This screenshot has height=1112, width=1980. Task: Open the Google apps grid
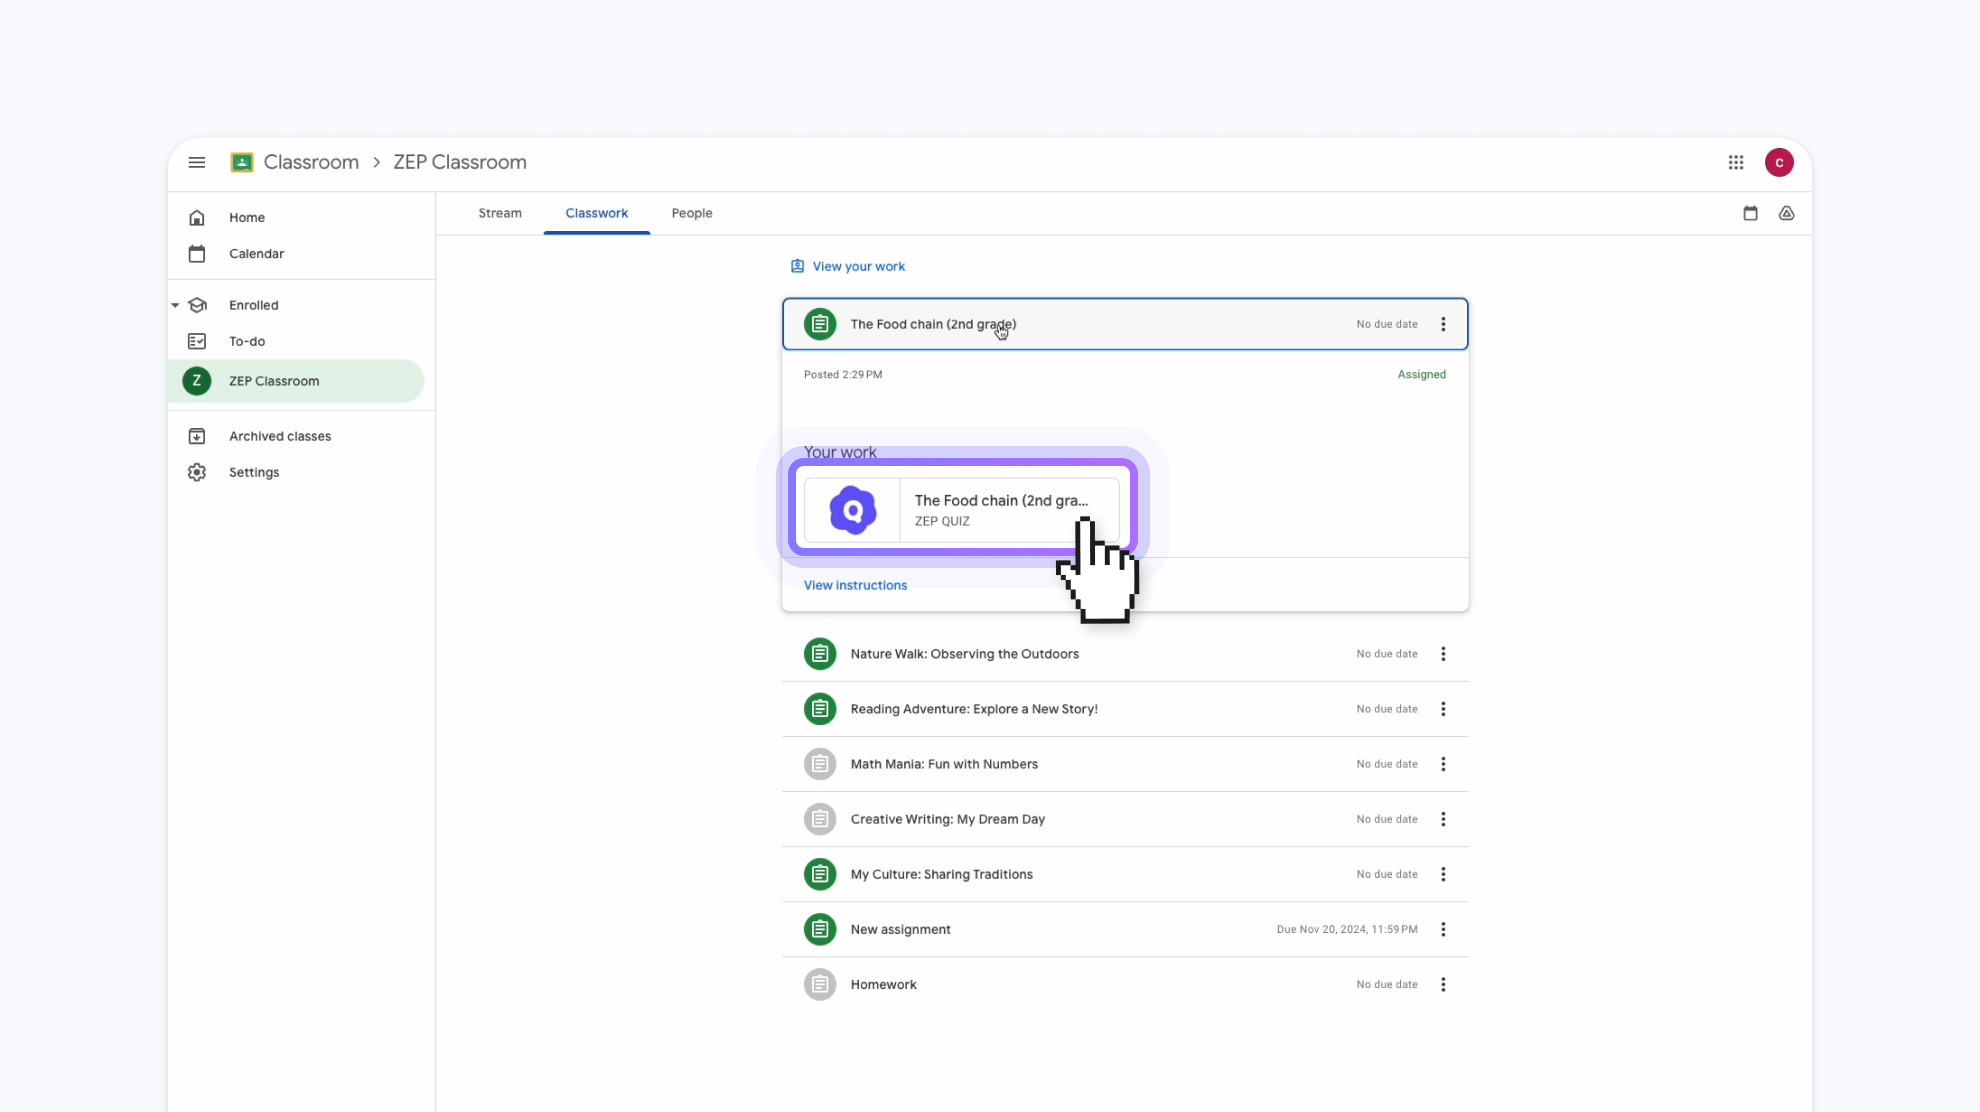pyautogui.click(x=1736, y=162)
